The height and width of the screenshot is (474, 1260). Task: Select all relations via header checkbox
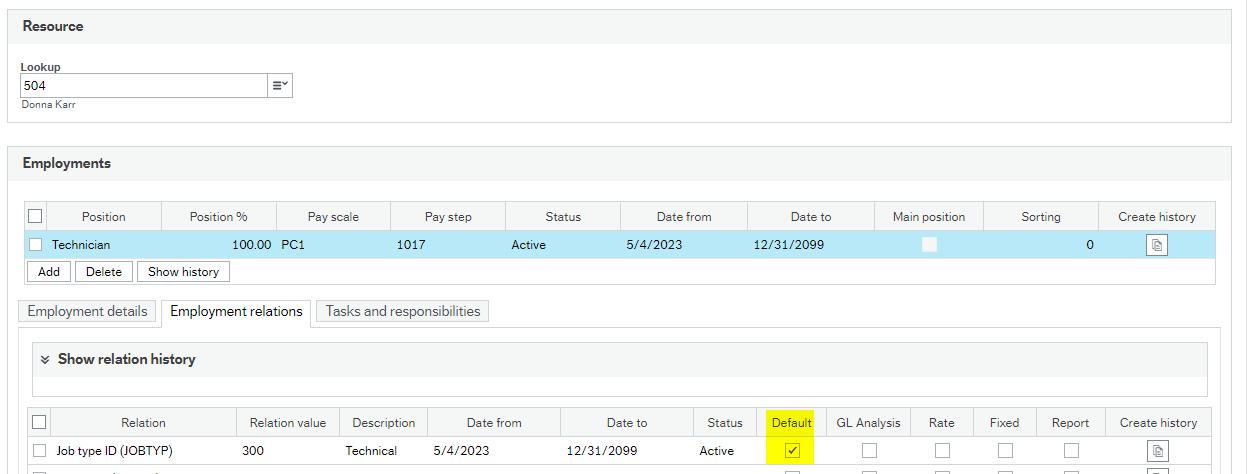pyautogui.click(x=39, y=422)
